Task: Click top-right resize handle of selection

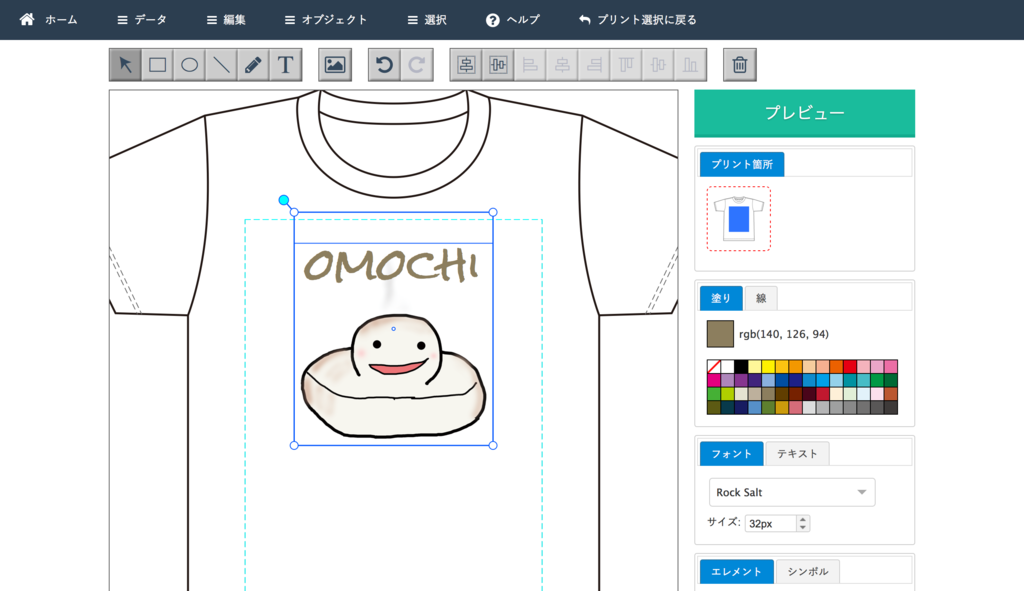Action: click(493, 212)
